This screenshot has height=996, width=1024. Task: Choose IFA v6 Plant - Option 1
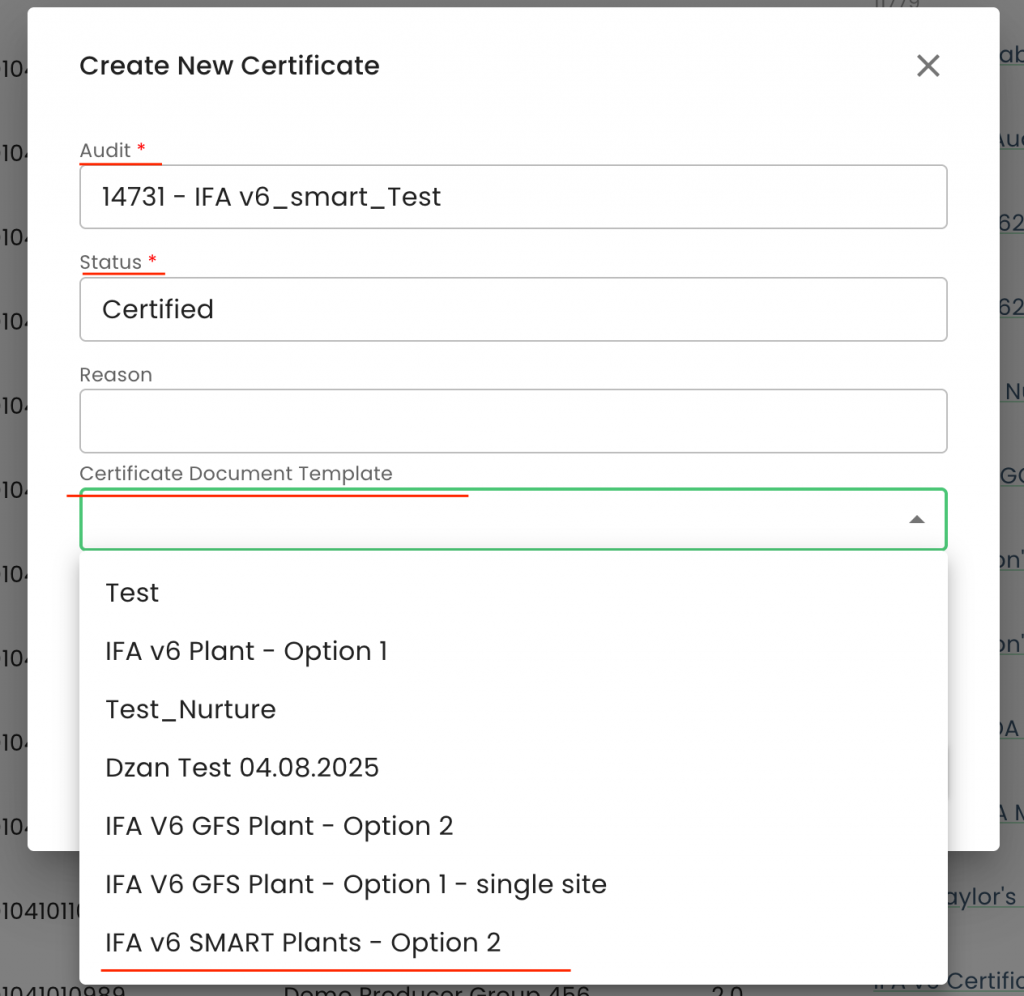(246, 651)
